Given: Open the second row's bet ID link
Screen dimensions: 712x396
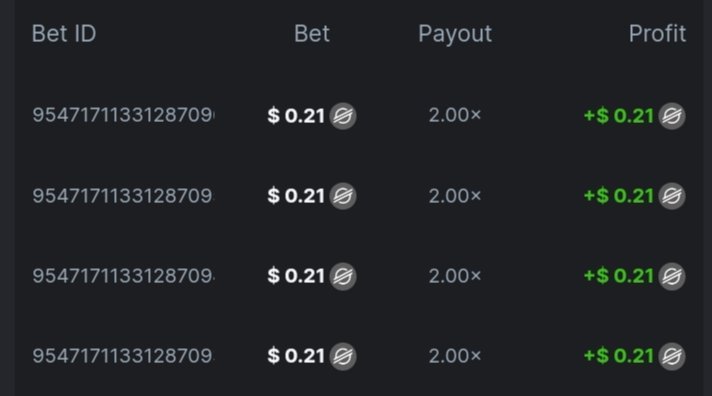Looking at the screenshot, I should (124, 196).
